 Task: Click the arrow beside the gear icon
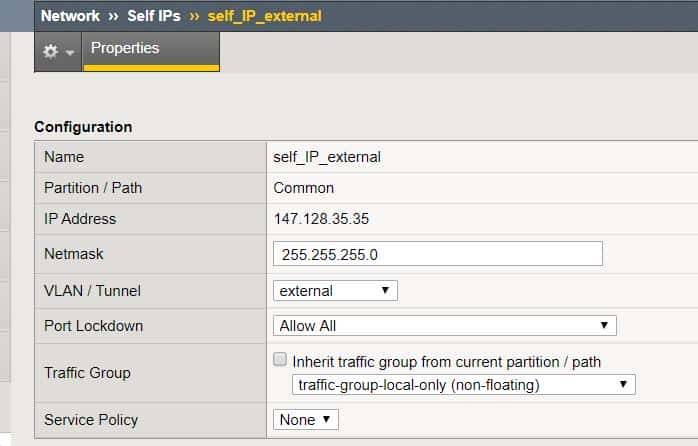[70, 53]
